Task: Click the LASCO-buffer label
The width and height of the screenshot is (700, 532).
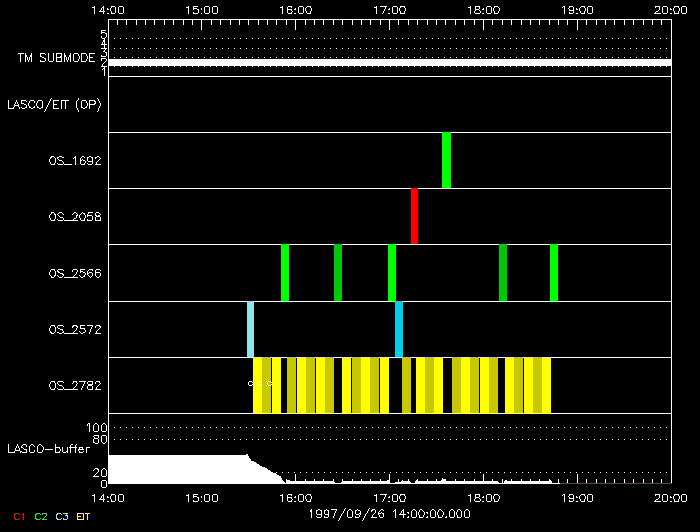Action: coord(50,449)
